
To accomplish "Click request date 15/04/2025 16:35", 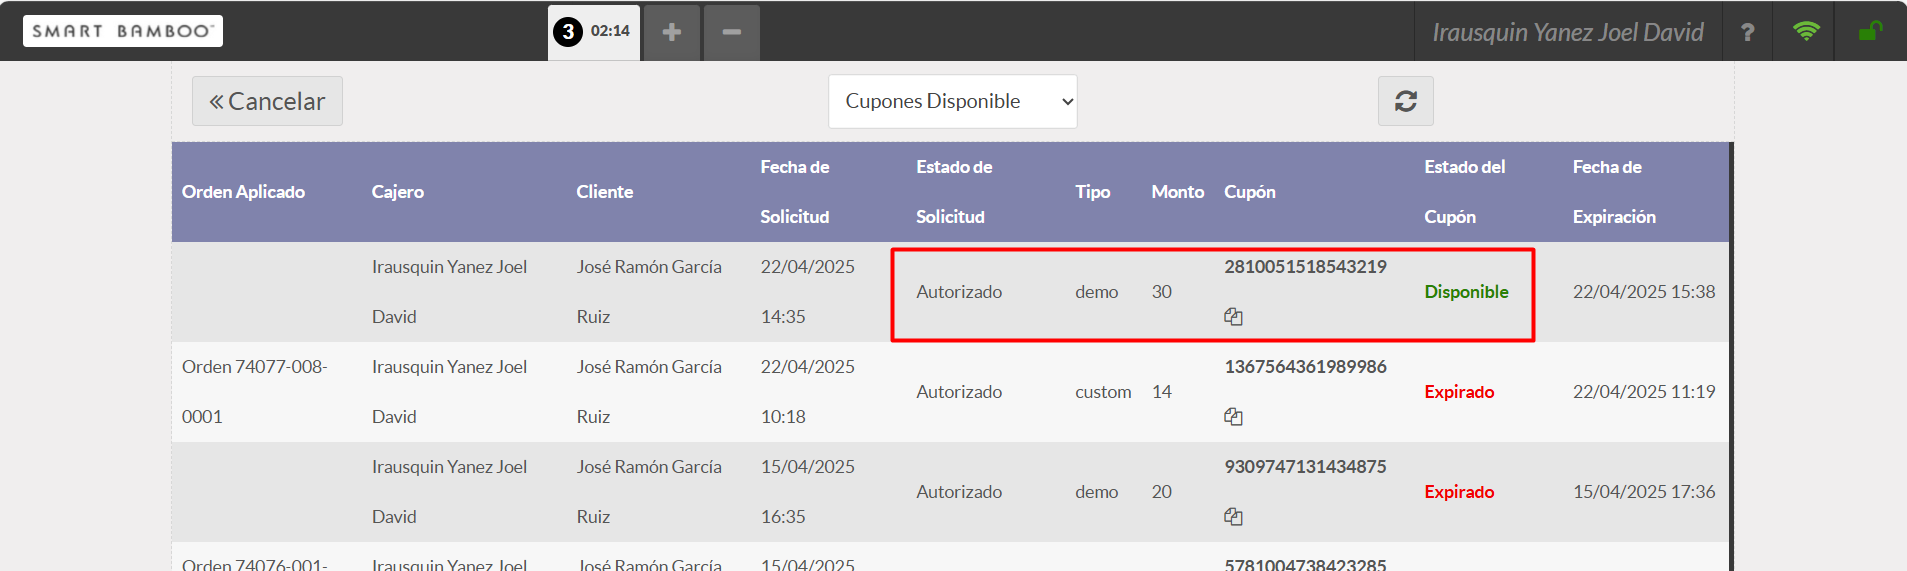I will tap(807, 492).
